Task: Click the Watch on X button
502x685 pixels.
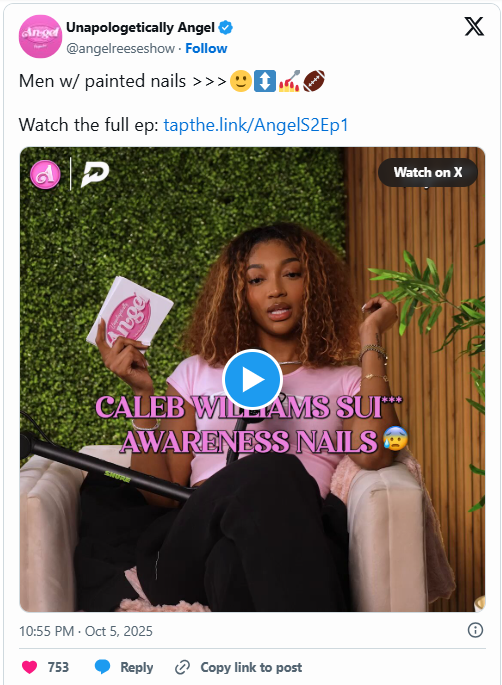Action: tap(428, 173)
